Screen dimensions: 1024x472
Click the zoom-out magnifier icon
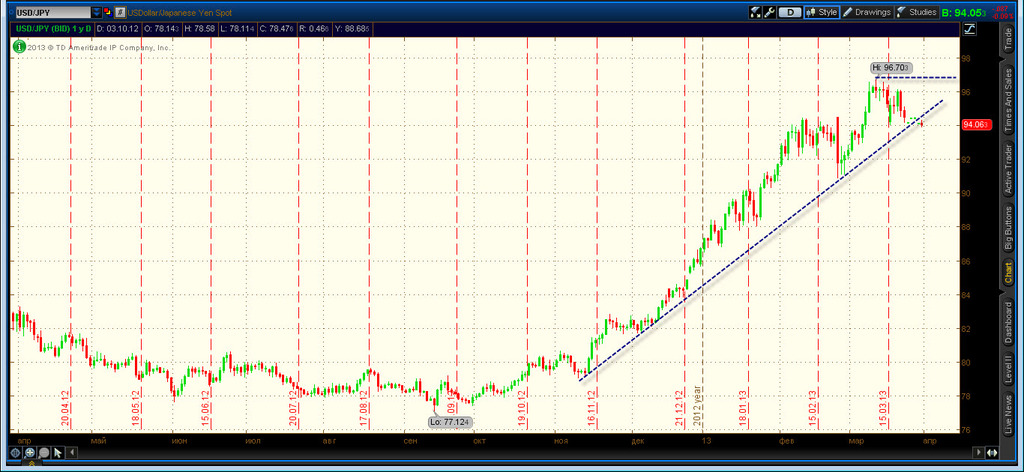pyautogui.click(x=44, y=452)
